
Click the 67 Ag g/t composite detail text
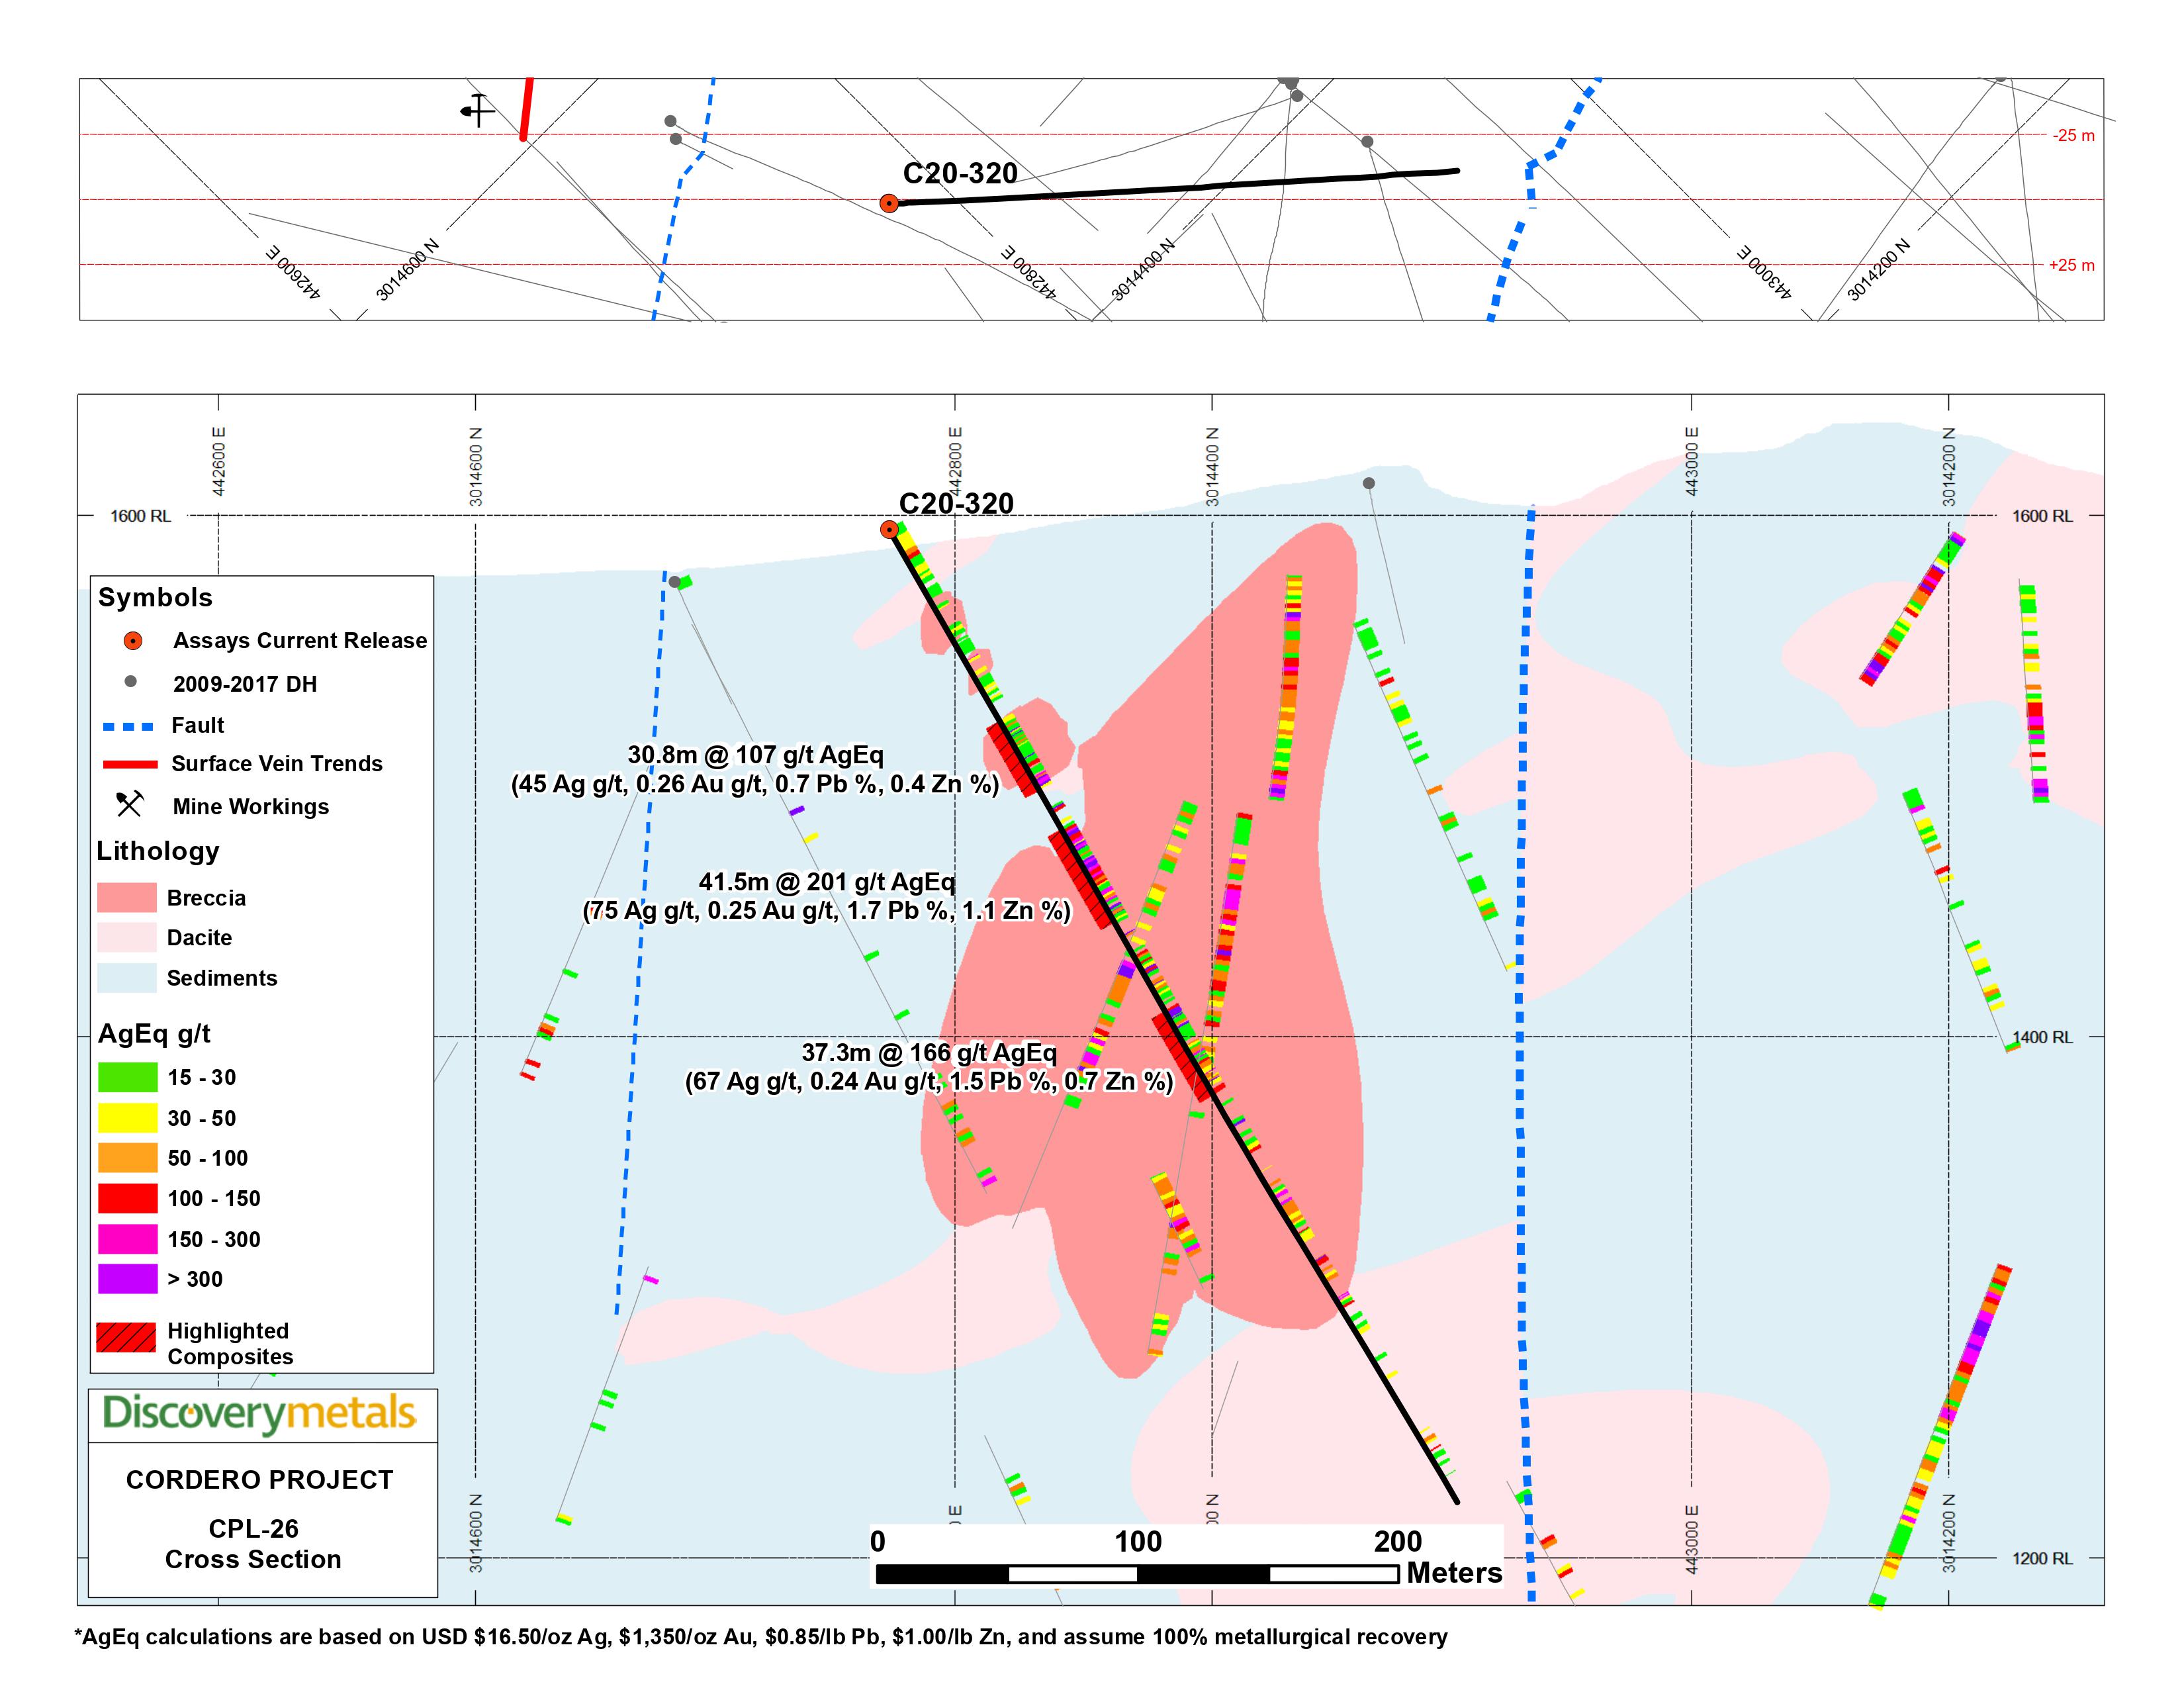click(x=929, y=1081)
